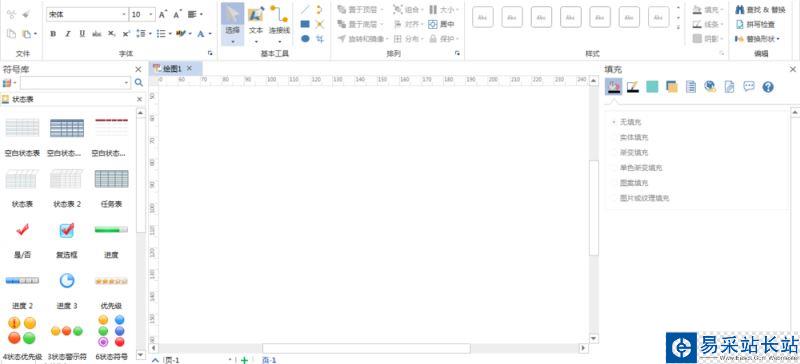Close the 填充 panel
This screenshot has height=364, width=800.
(x=793, y=69)
